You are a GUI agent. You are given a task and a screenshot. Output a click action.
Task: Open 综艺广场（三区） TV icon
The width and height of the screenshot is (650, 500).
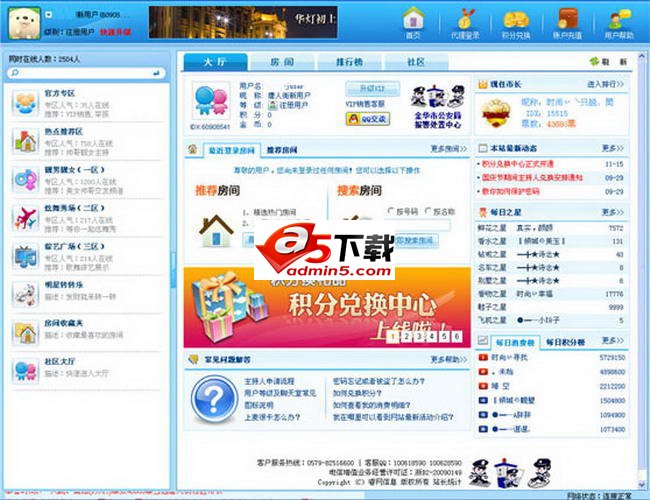(25, 257)
